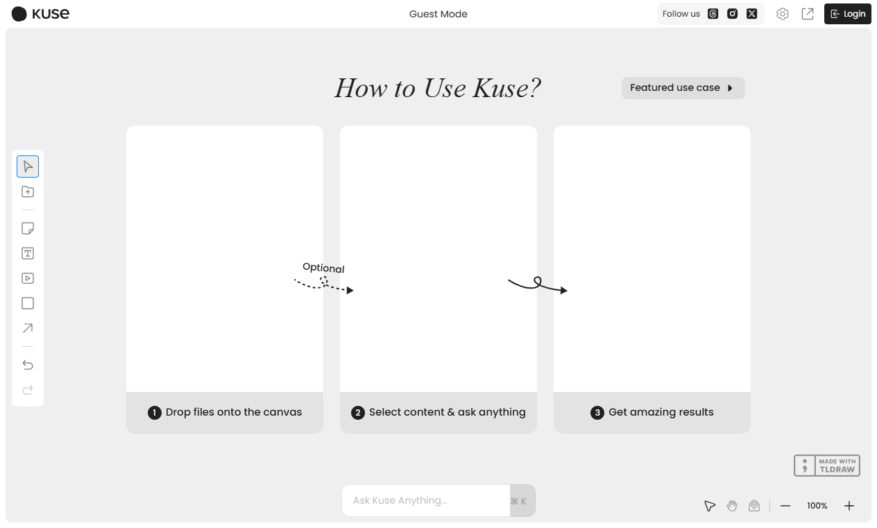Open Kuse Threads profile

(x=713, y=14)
